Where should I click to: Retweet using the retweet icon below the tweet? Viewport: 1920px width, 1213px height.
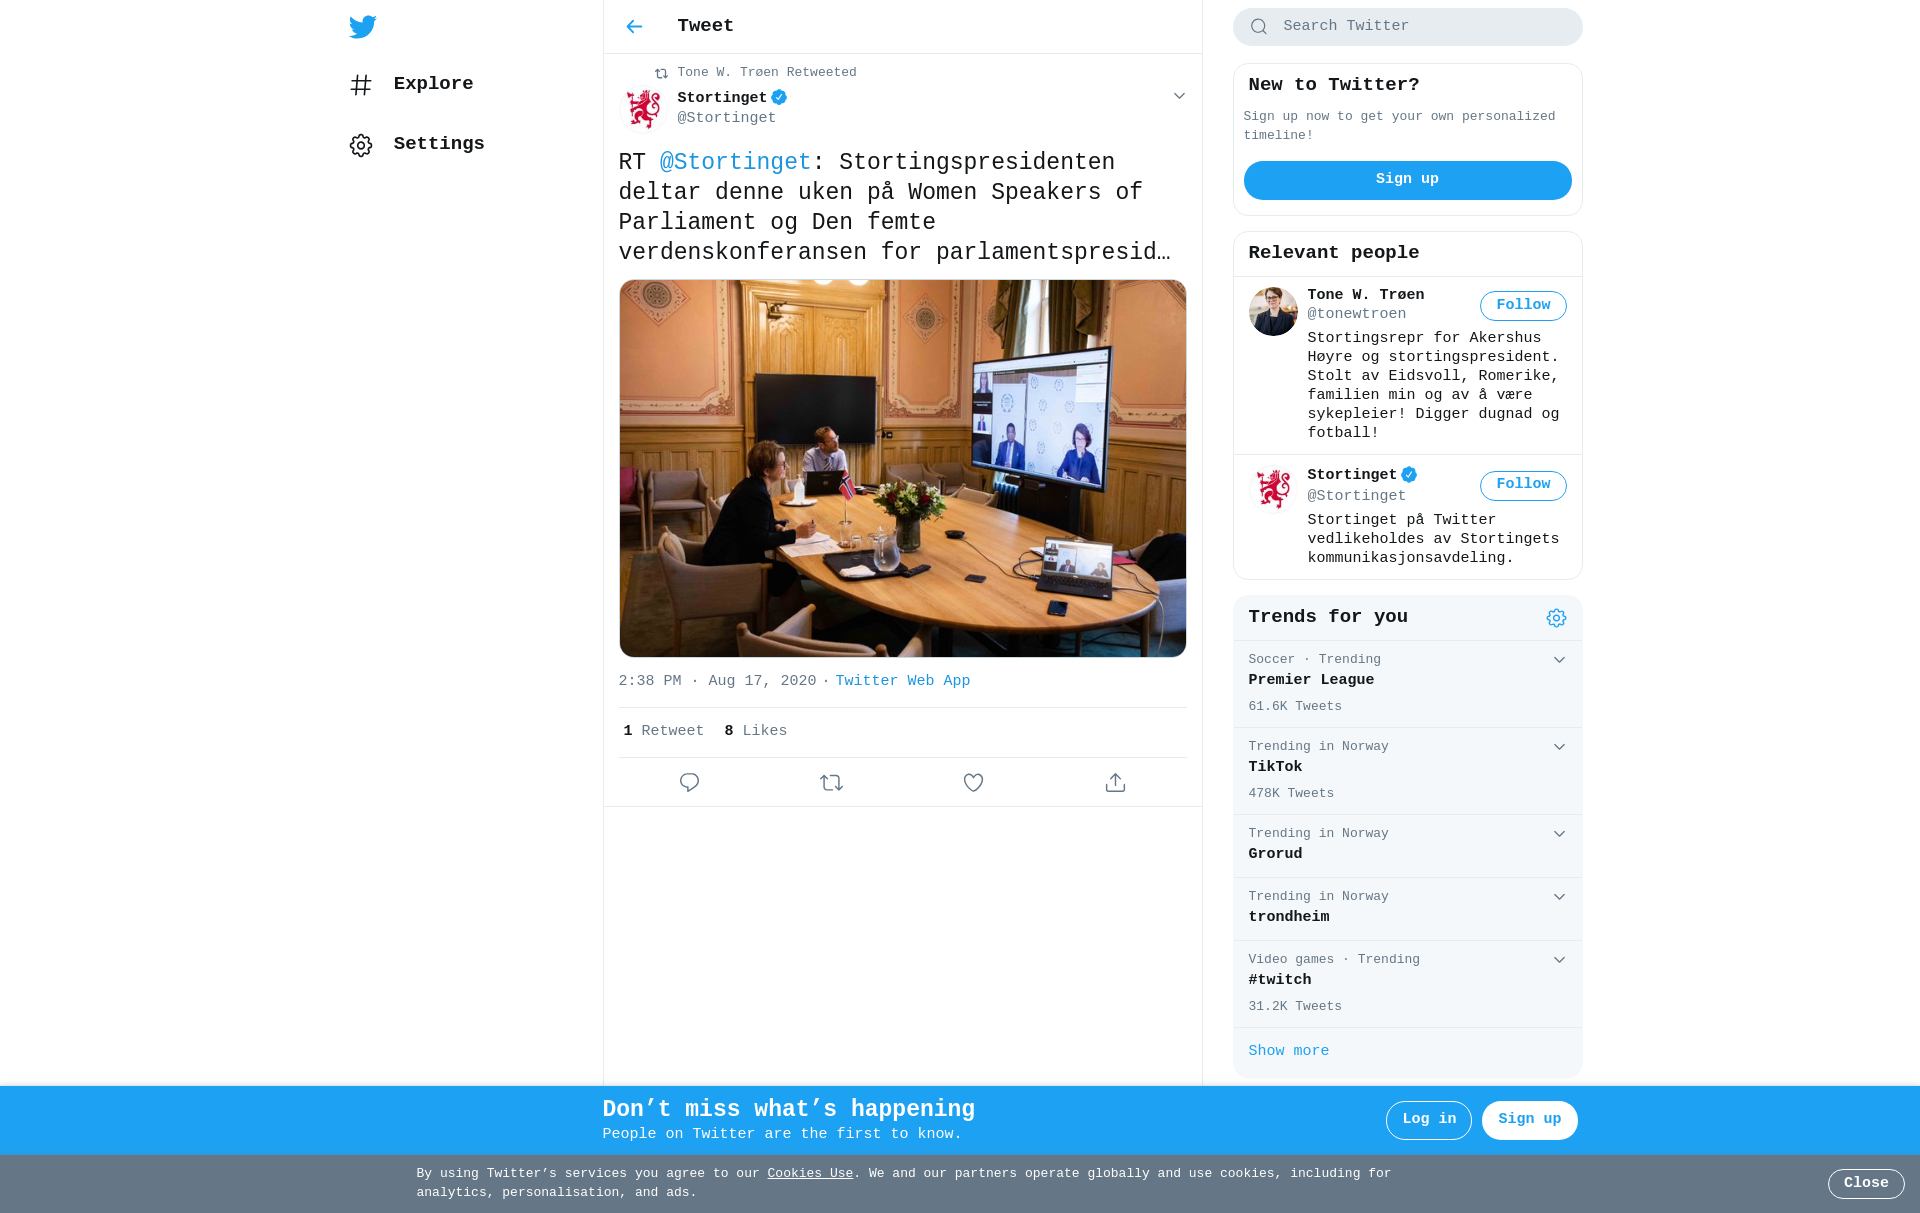(831, 783)
